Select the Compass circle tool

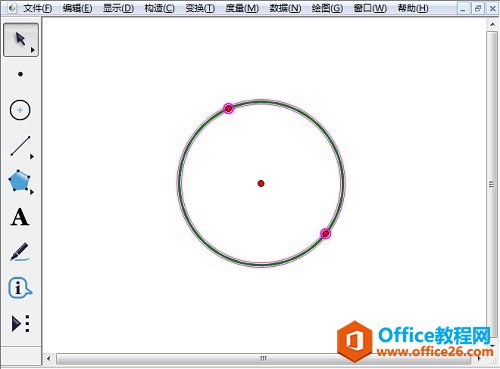(x=20, y=110)
